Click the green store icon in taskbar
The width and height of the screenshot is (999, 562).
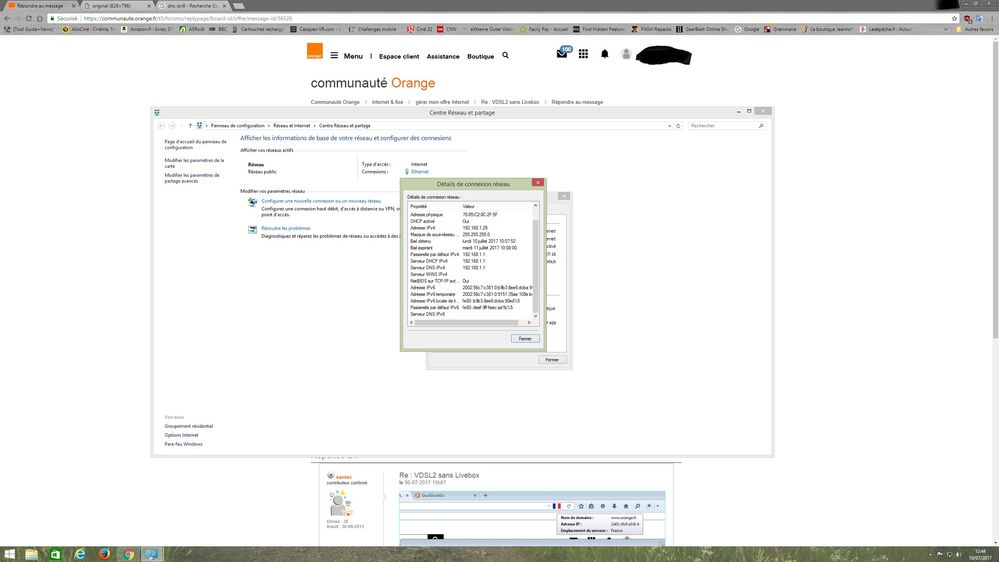pos(55,554)
